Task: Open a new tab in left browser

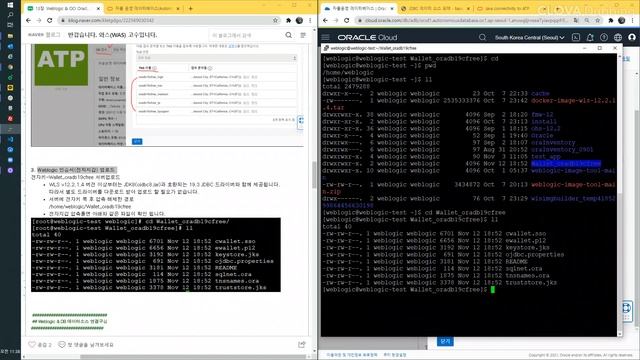Action: tap(191, 8)
